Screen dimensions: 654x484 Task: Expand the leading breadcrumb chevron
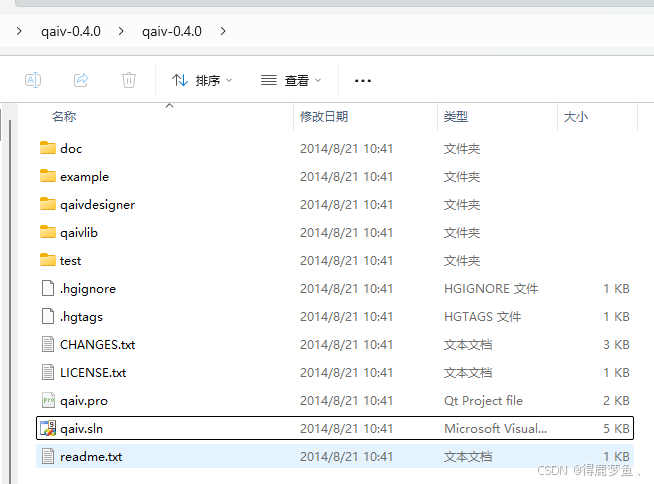coord(19,31)
